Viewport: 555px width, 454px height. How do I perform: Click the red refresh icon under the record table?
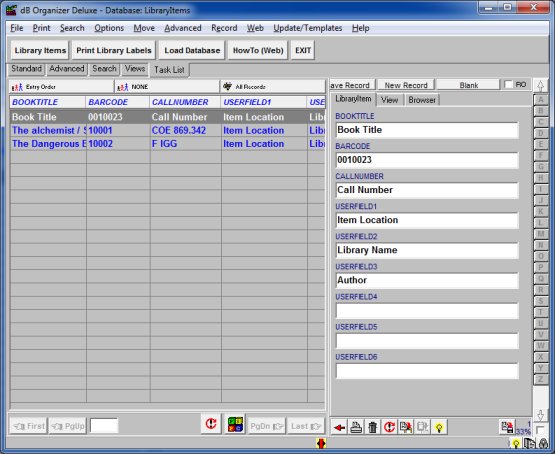point(211,424)
